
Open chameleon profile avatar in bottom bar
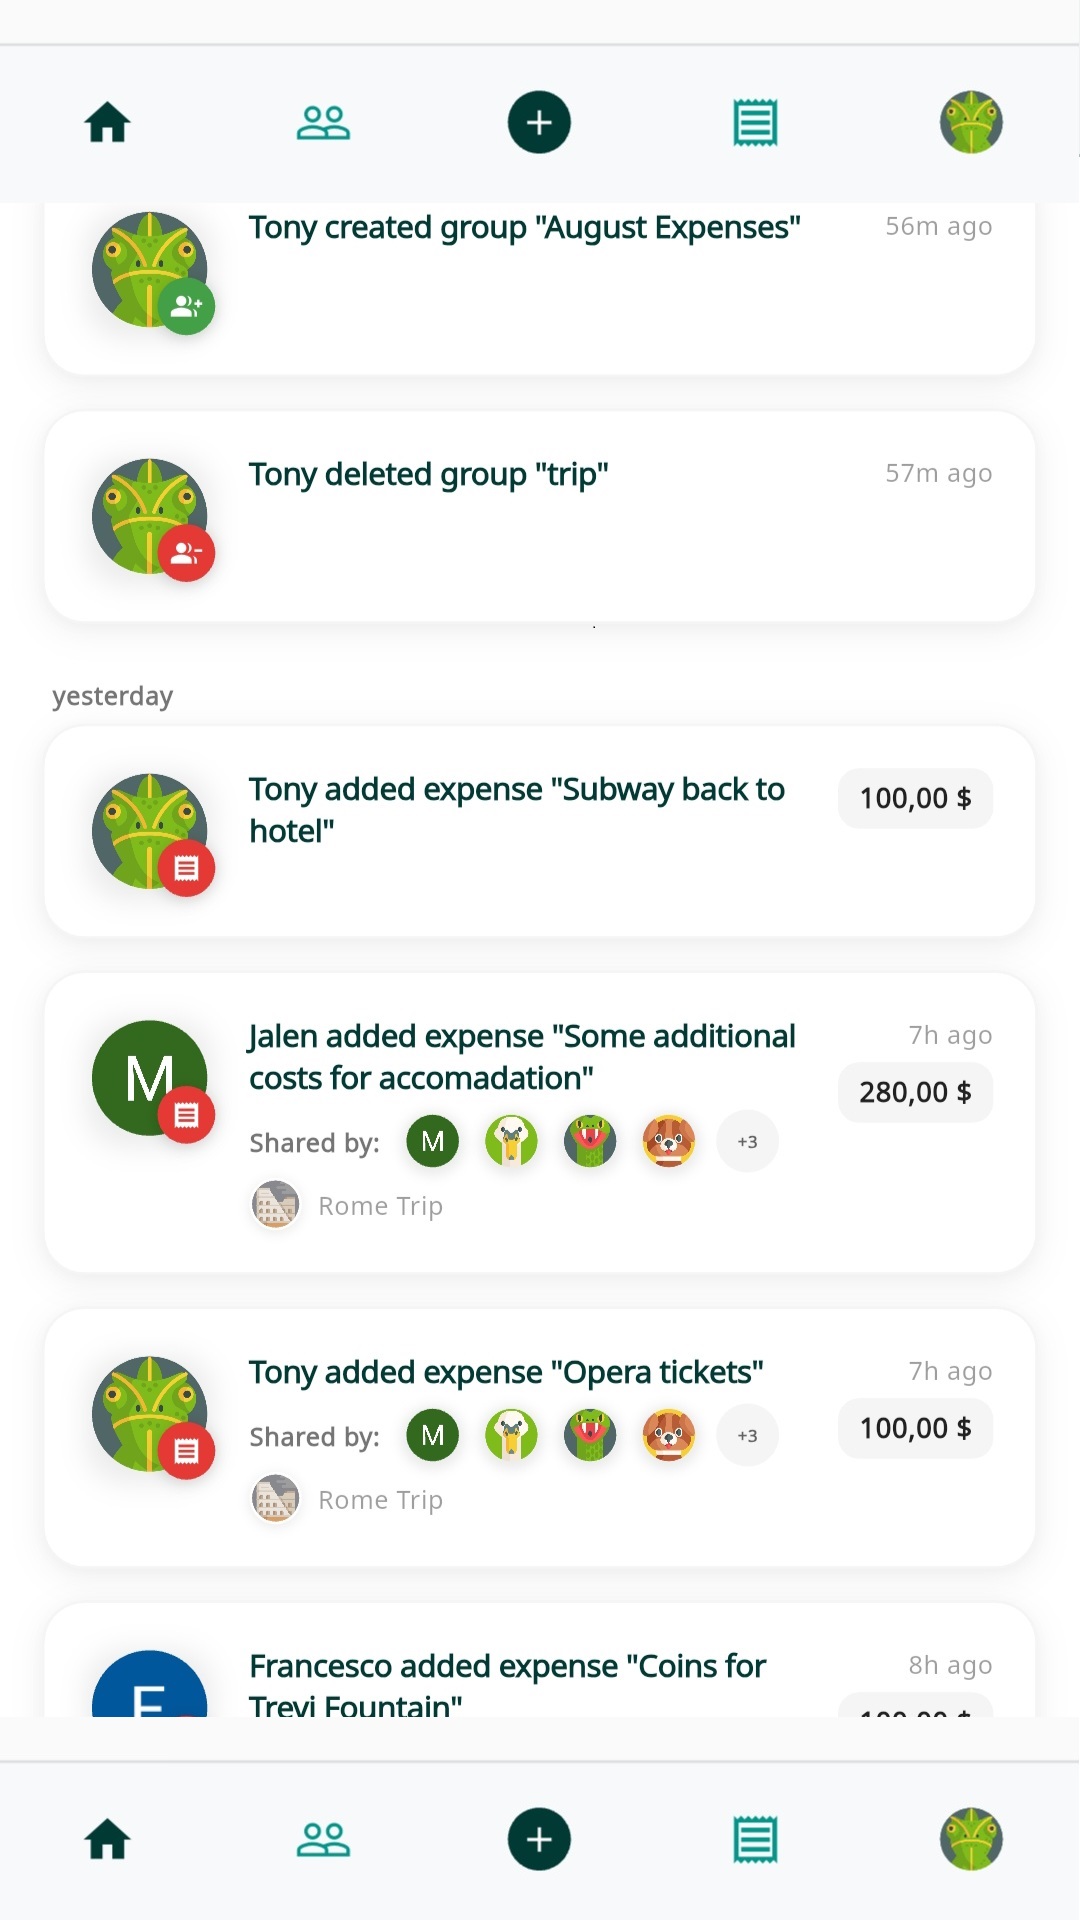970,1839
